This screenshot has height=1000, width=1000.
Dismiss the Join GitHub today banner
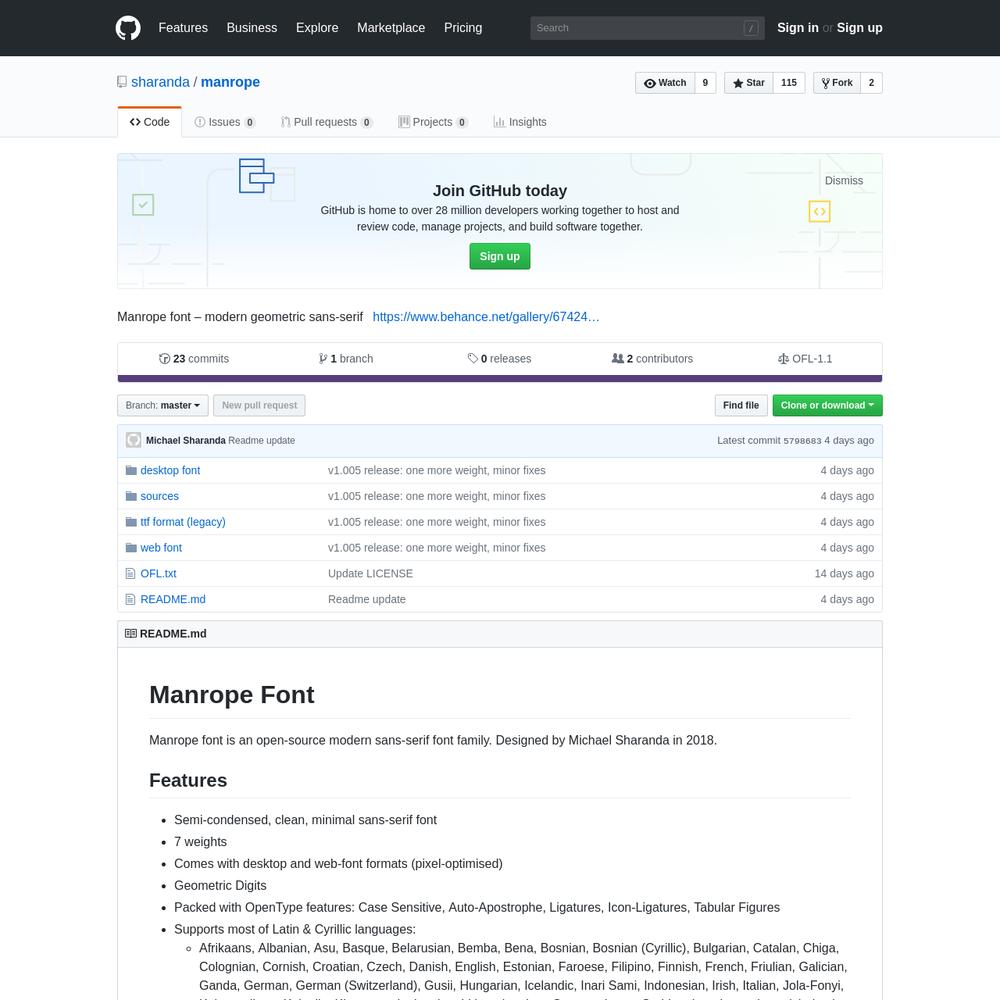844,181
